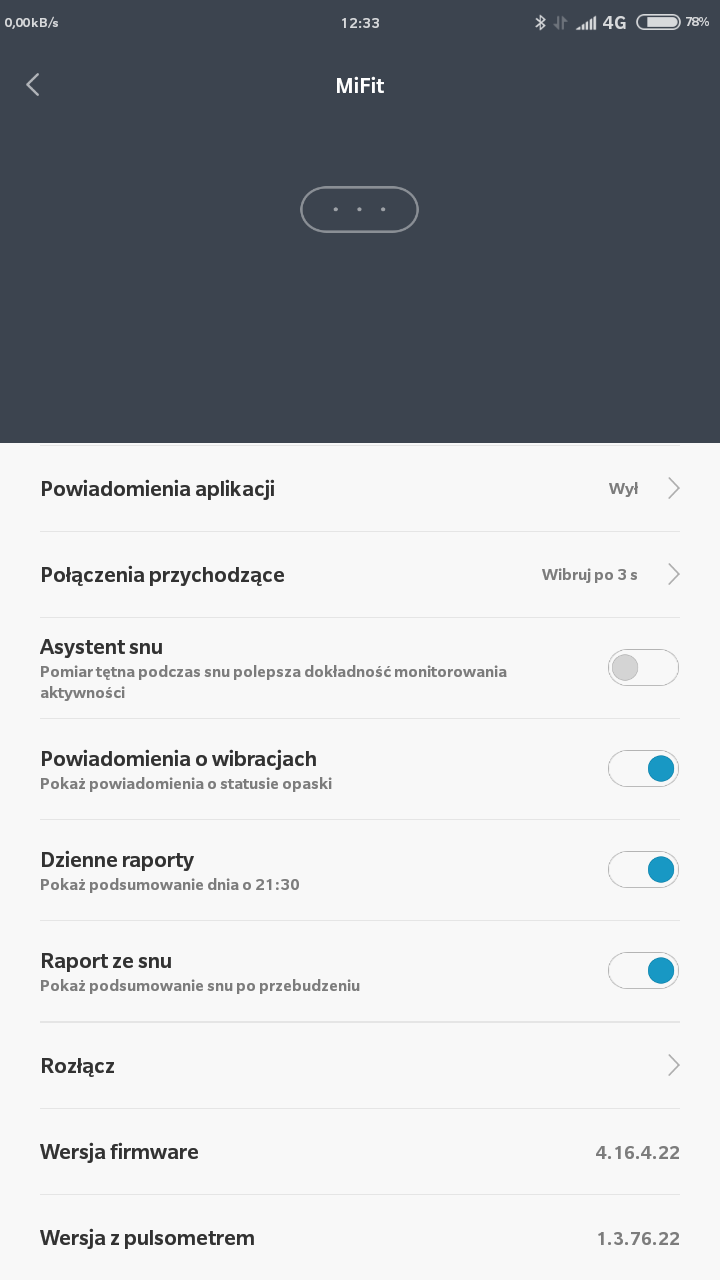
Task: Tap the MiFit header title
Action: pos(360,85)
